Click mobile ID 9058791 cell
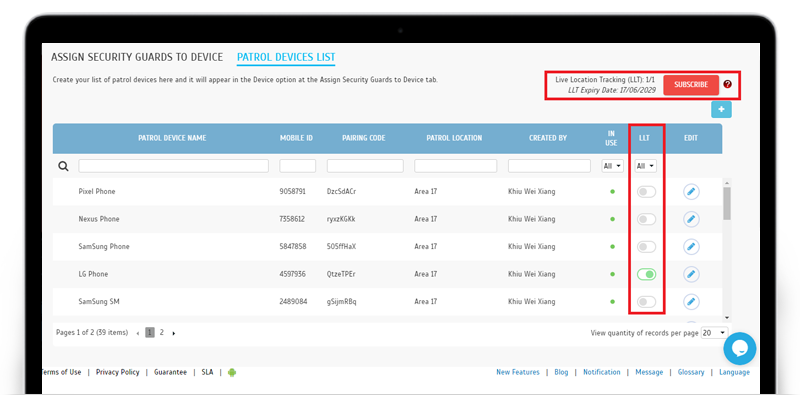This screenshot has height=395, width=800. tap(292, 192)
